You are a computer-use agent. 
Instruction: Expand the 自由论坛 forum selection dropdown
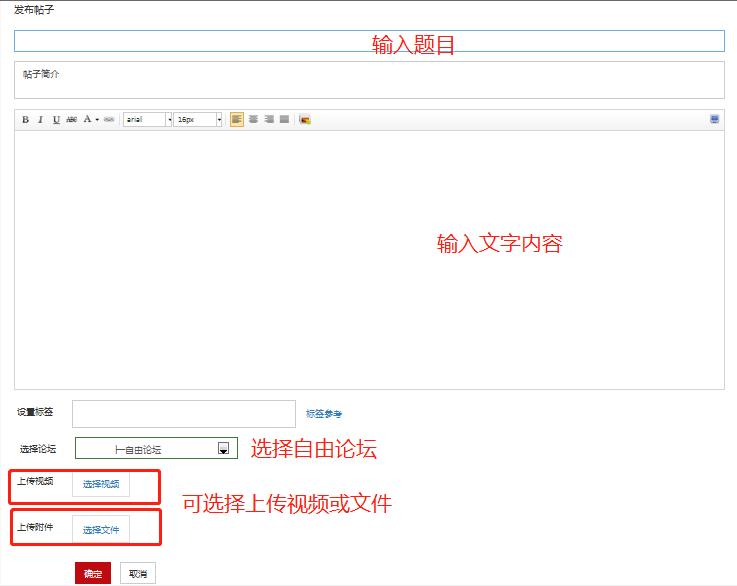click(x=224, y=449)
